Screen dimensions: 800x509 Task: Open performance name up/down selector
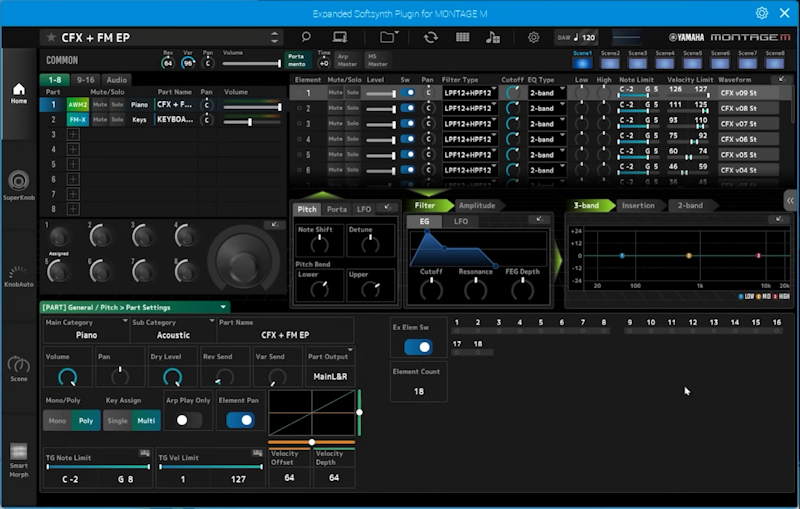tap(274, 37)
